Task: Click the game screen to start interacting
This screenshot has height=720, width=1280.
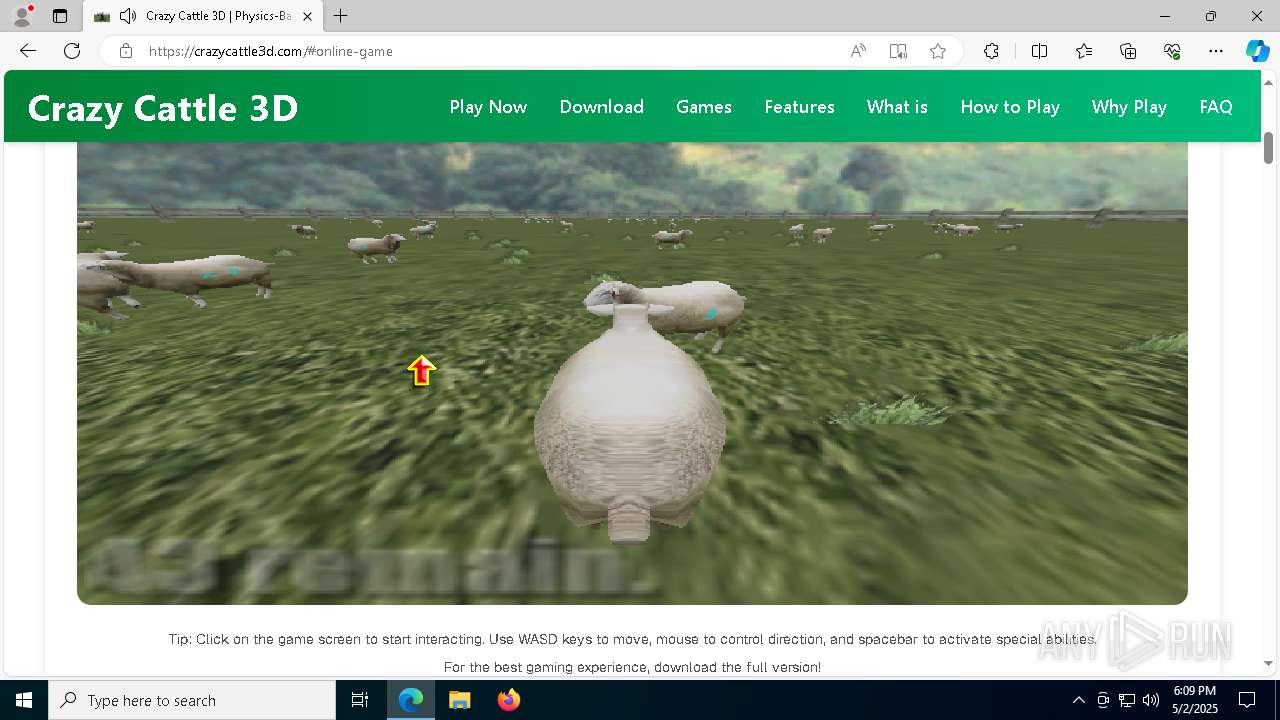Action: point(632,373)
